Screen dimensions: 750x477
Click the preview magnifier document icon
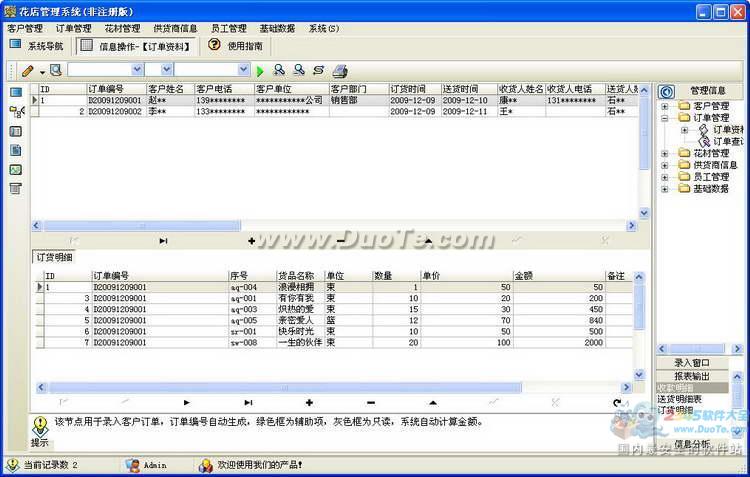pyautogui.click(x=56, y=70)
